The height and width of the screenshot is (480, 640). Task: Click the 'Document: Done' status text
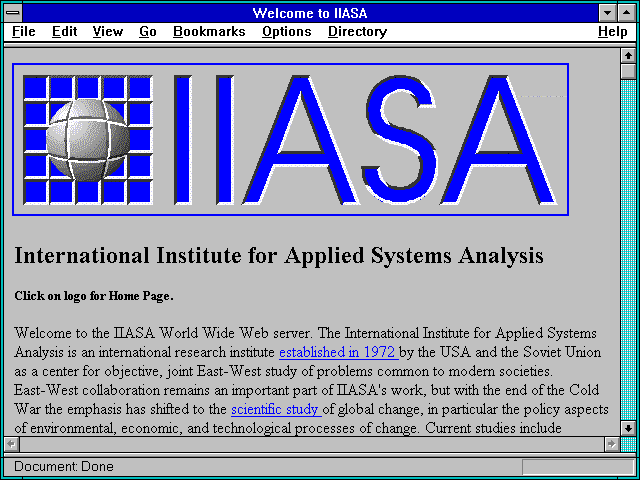[64, 466]
